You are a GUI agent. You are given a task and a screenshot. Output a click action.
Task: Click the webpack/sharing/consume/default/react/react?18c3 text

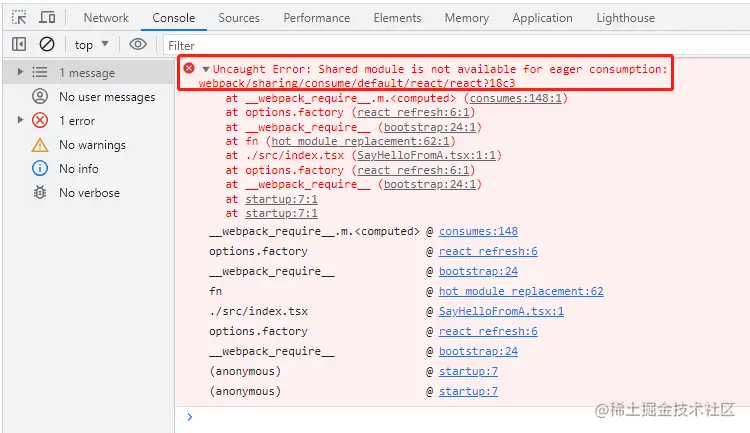[x=357, y=83]
